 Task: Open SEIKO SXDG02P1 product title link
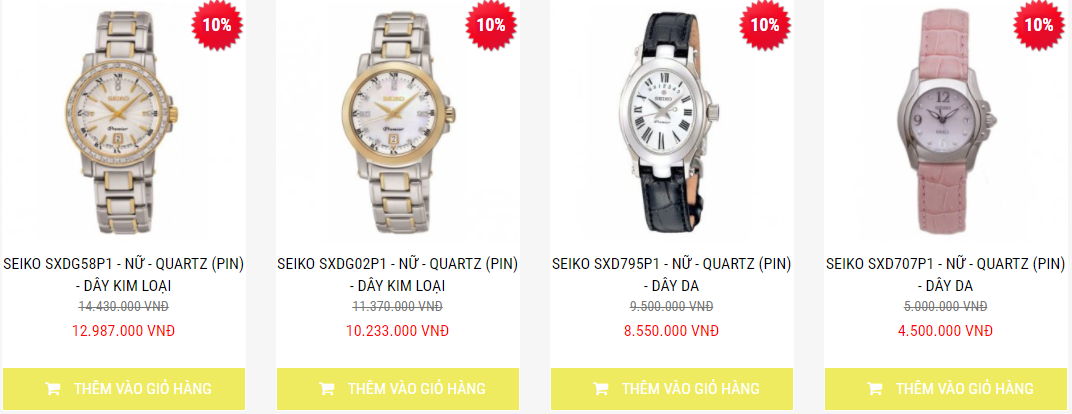(x=398, y=275)
